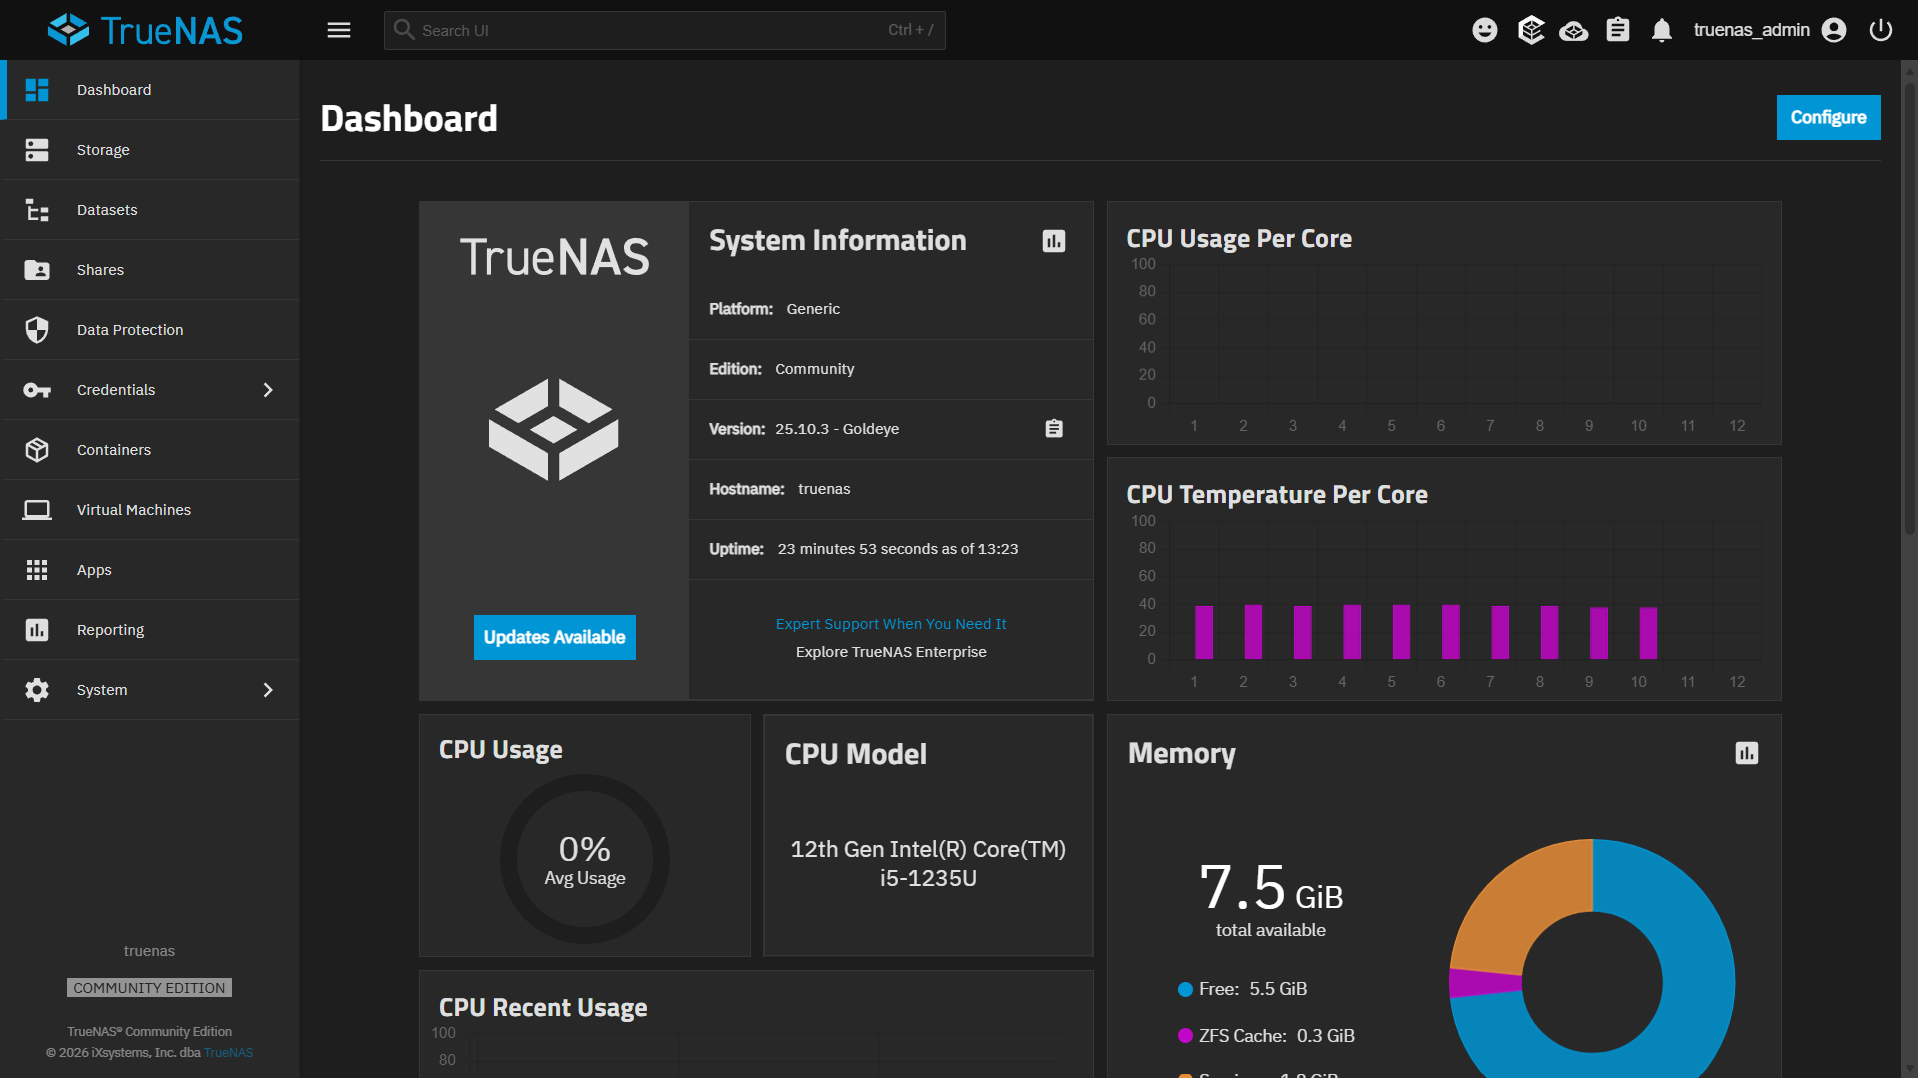This screenshot has width=1918, height=1078.
Task: Open the Containers menu item
Action: pos(150,450)
